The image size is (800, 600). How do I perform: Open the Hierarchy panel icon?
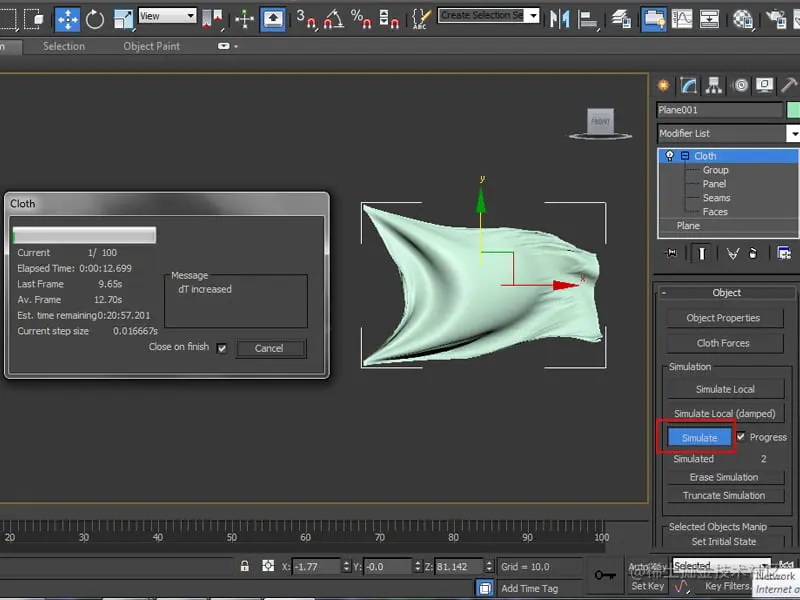click(x=715, y=85)
